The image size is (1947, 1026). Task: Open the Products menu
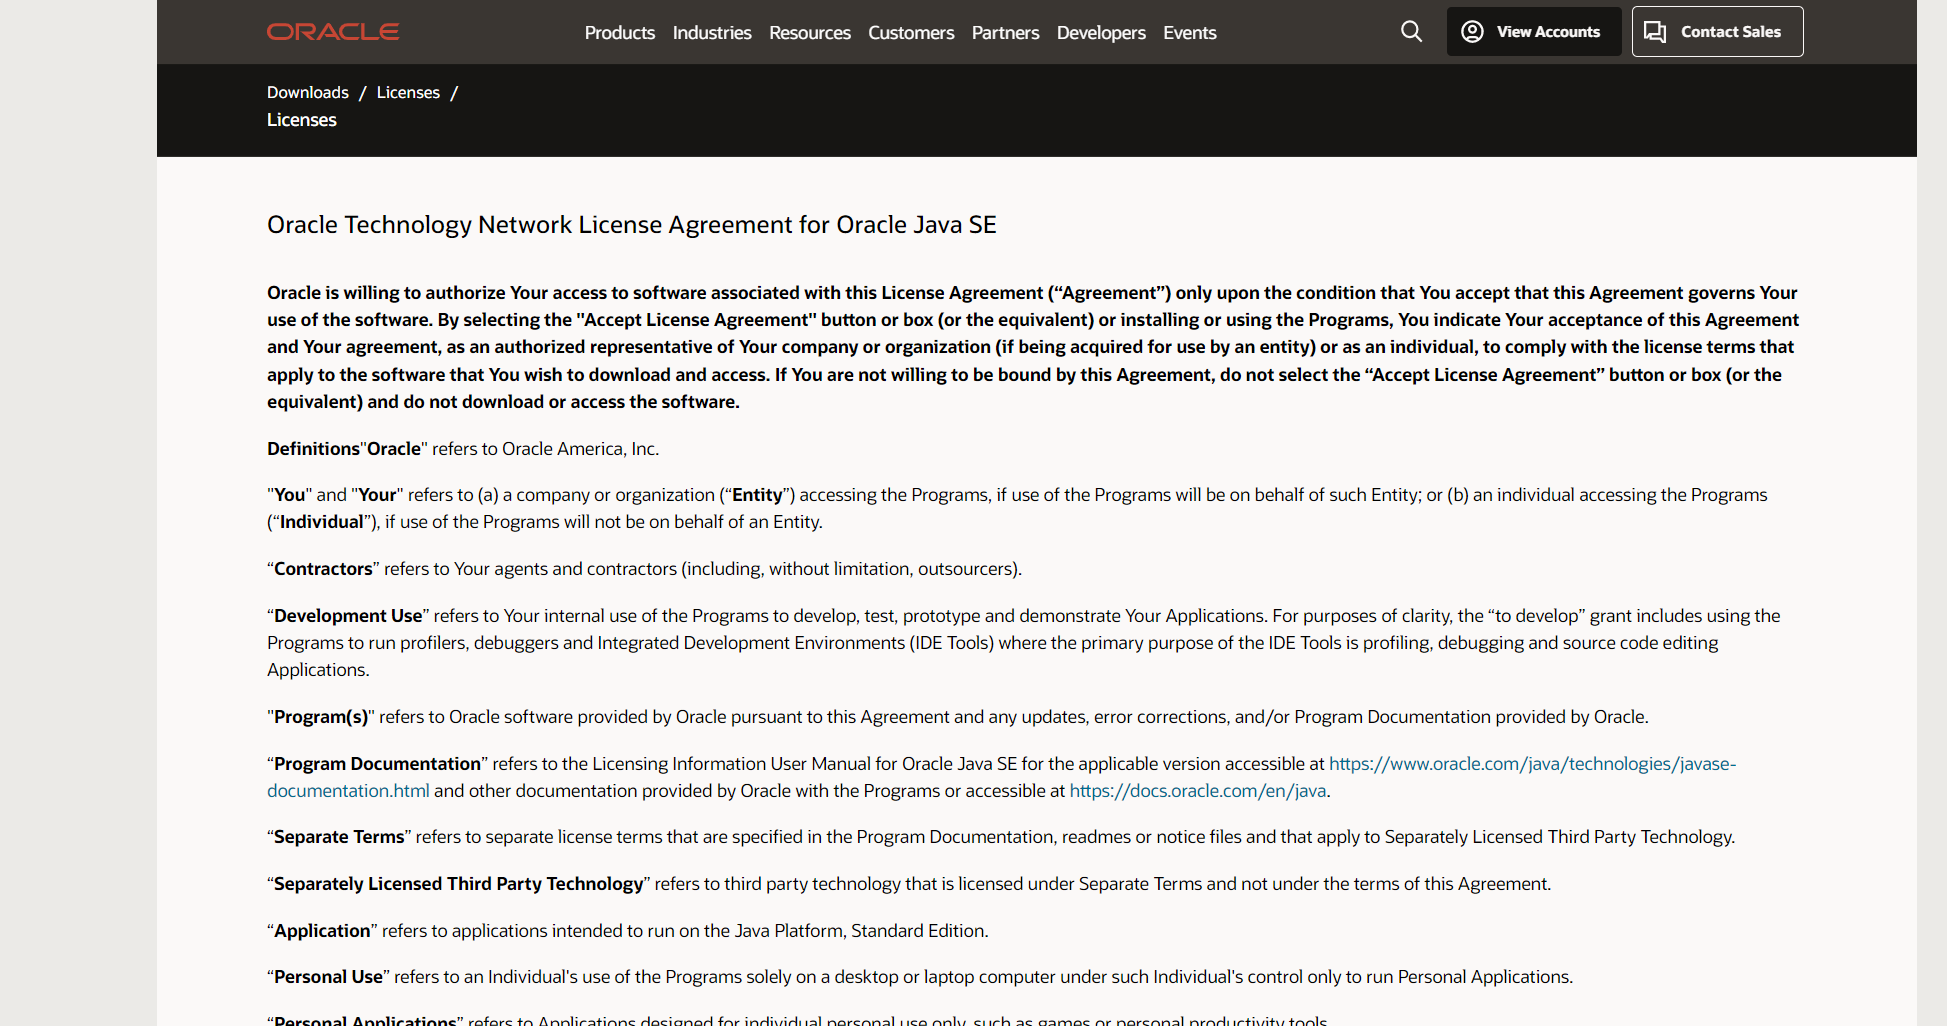click(620, 33)
